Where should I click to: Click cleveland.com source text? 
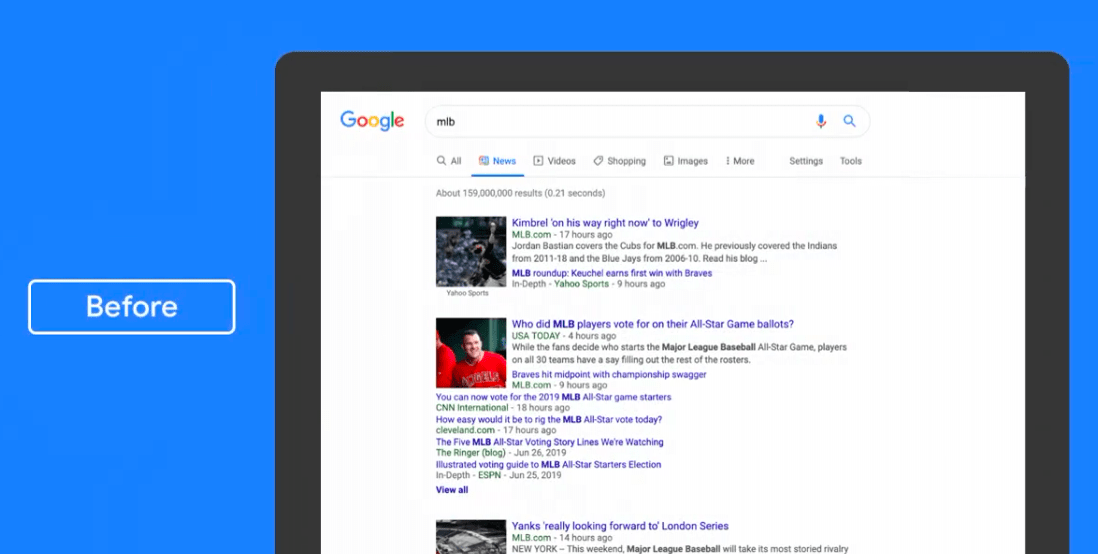click(465, 430)
